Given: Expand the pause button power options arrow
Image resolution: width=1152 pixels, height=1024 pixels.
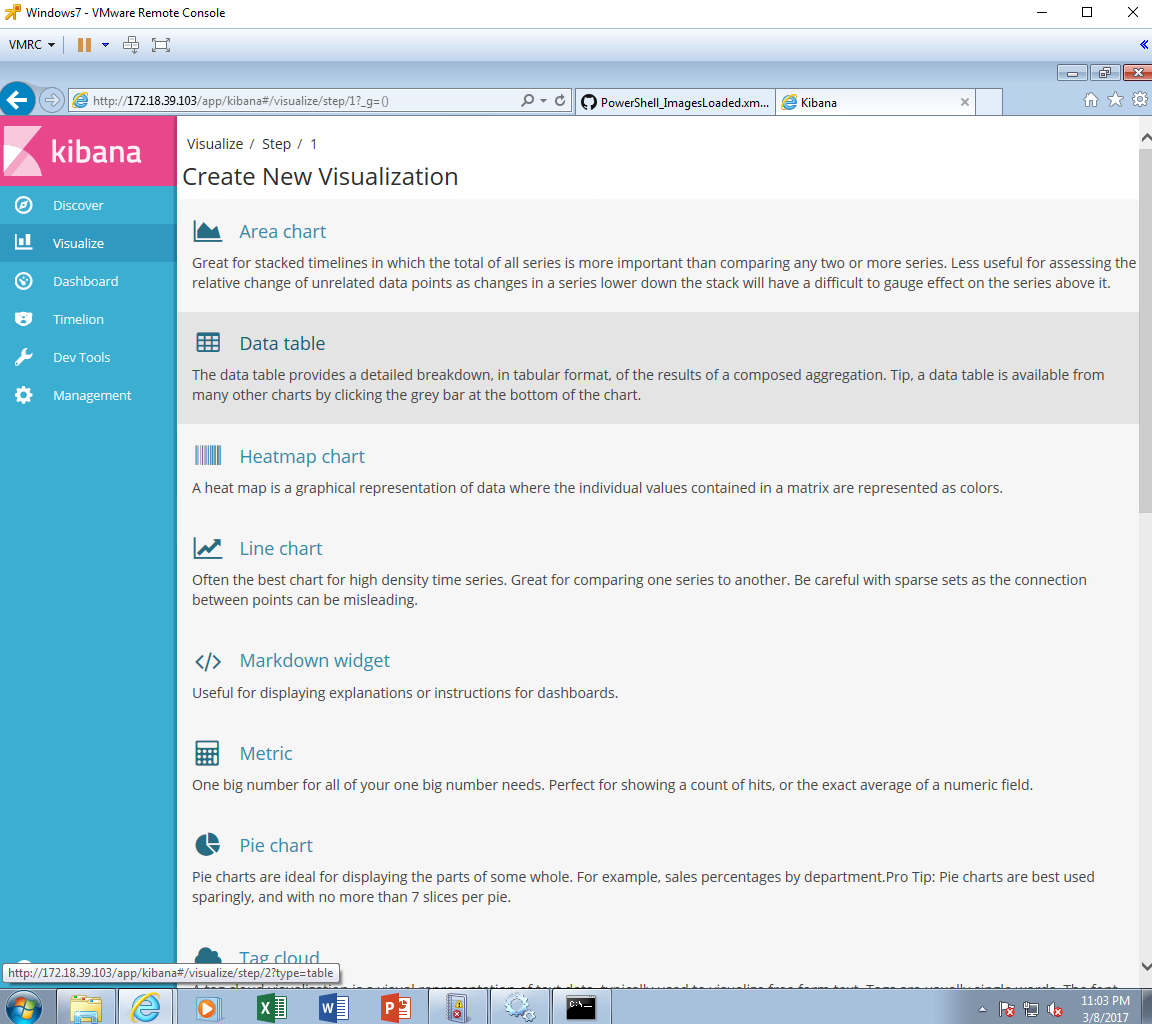Looking at the screenshot, I should pos(105,45).
